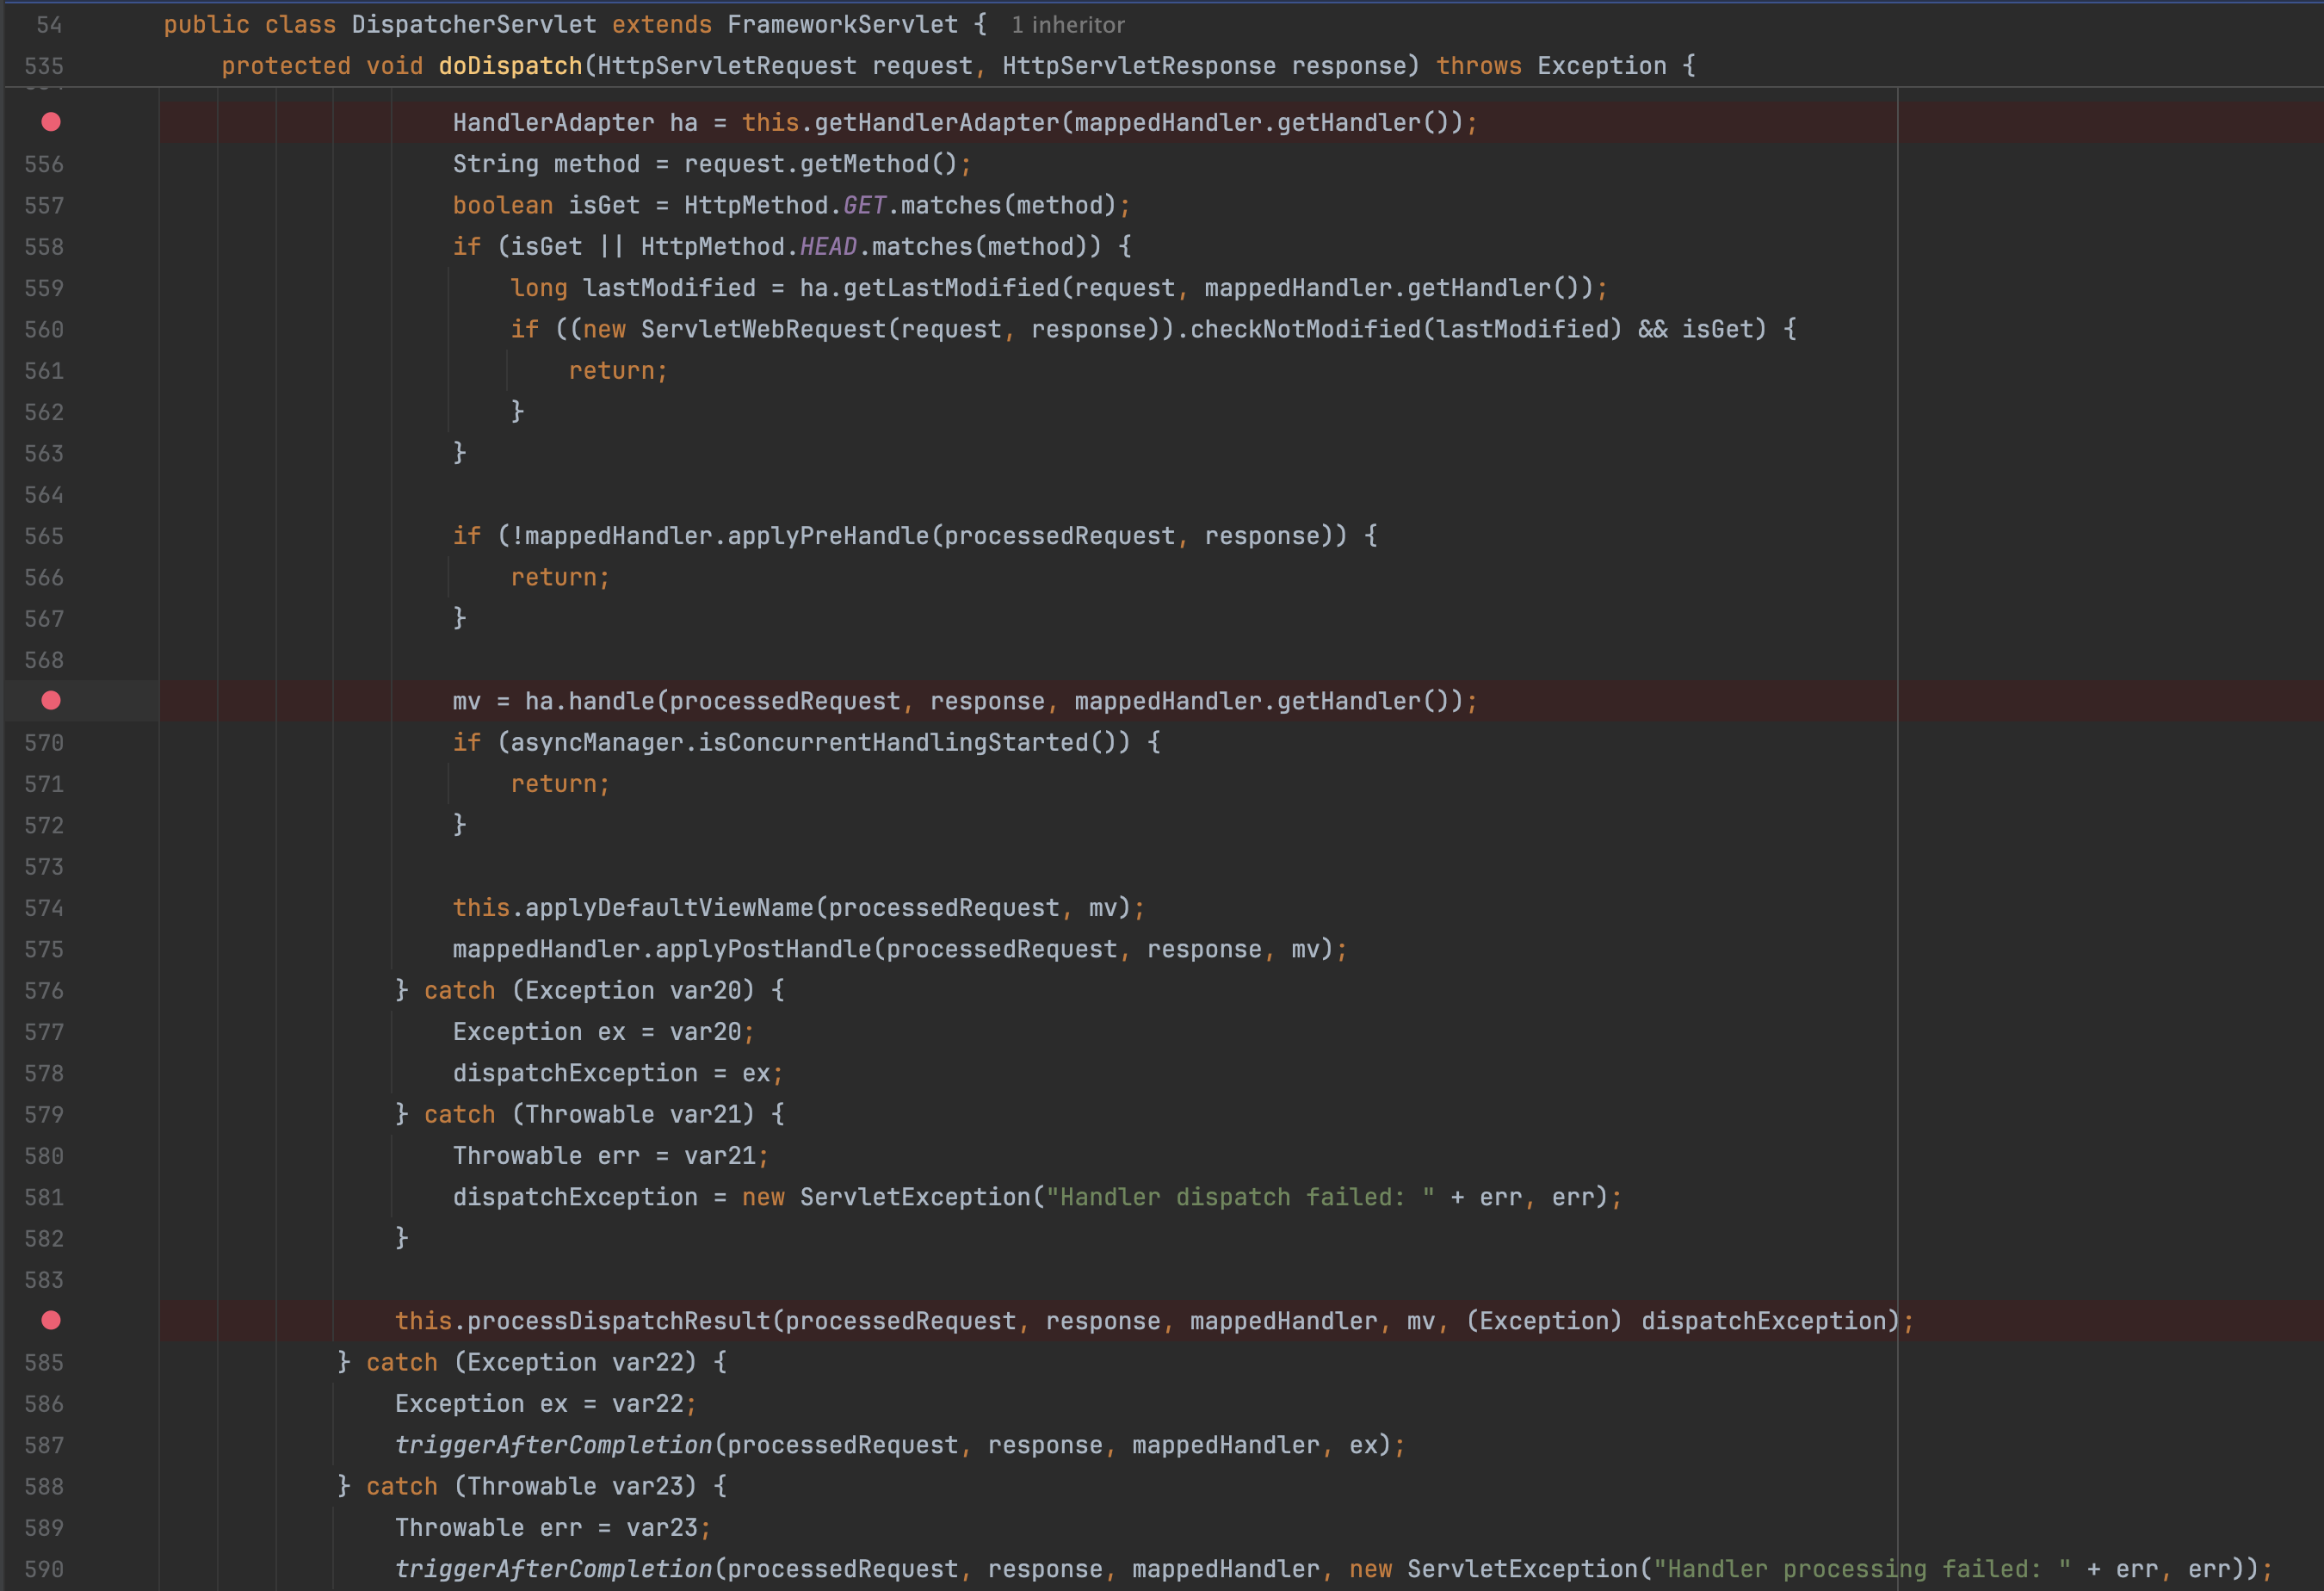Image resolution: width=2324 pixels, height=1591 pixels.
Task: Click the HEAD constant in HttpMethod.HEAD
Action: [x=828, y=246]
